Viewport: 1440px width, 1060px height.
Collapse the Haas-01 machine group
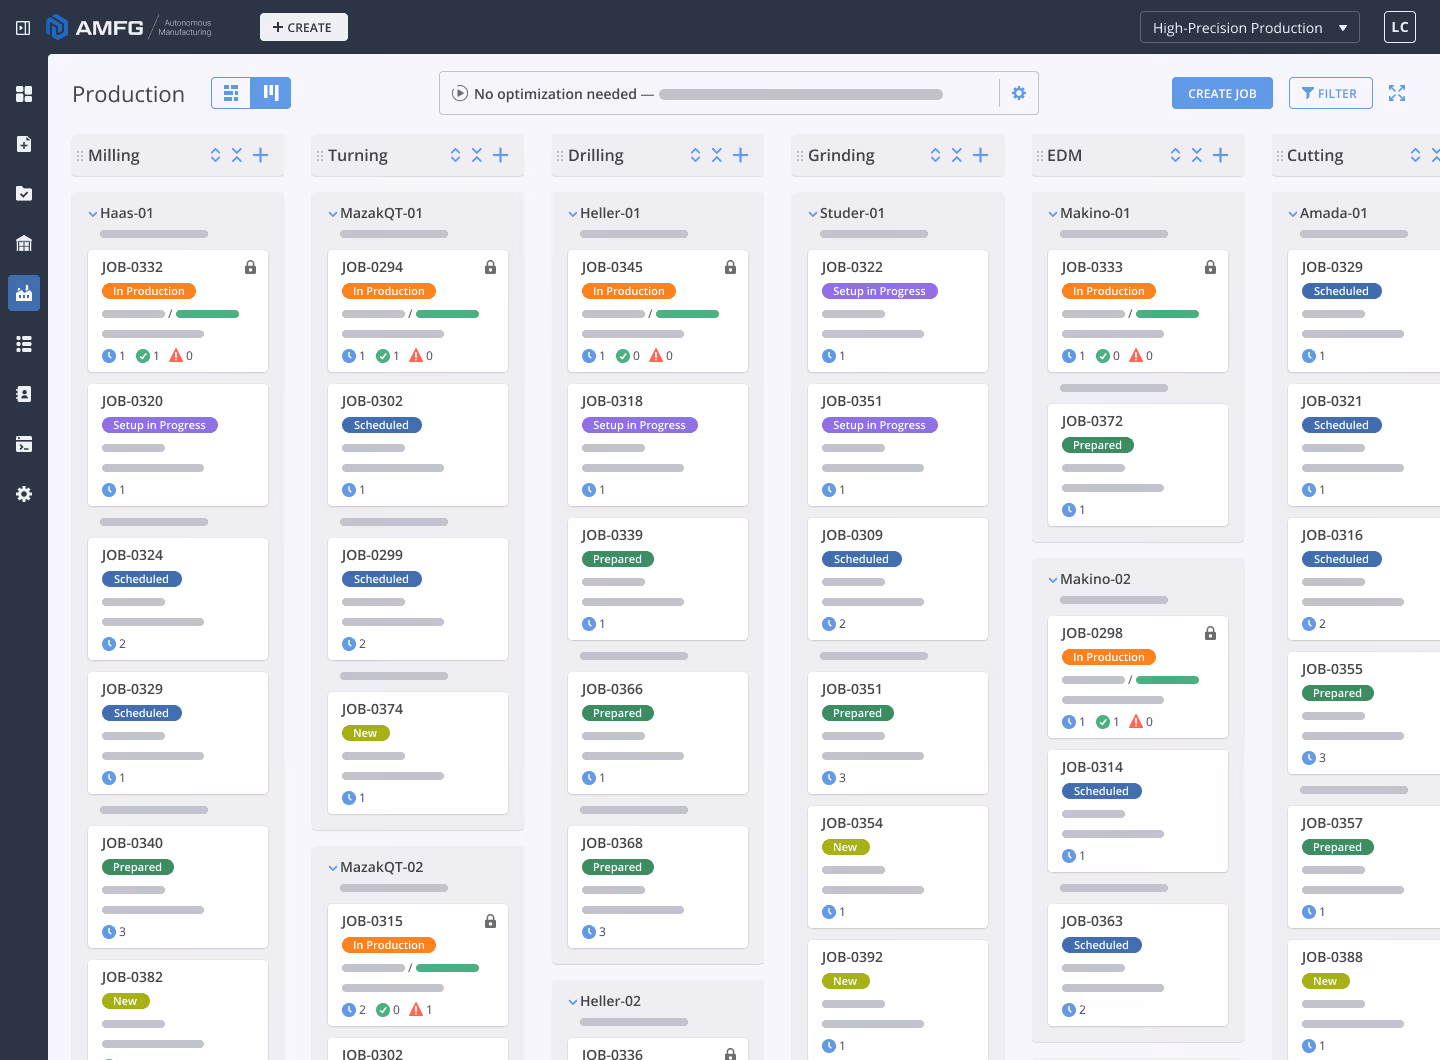click(x=92, y=213)
